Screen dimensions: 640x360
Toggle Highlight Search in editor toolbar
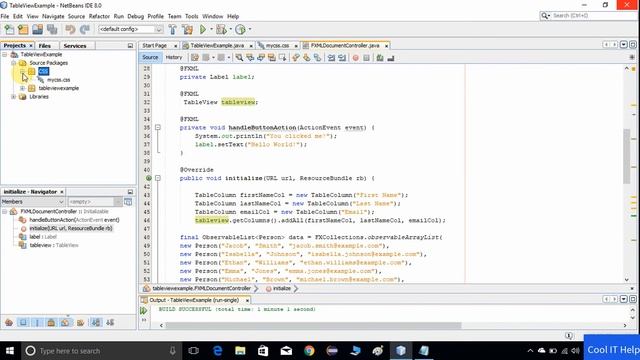tap(271, 58)
